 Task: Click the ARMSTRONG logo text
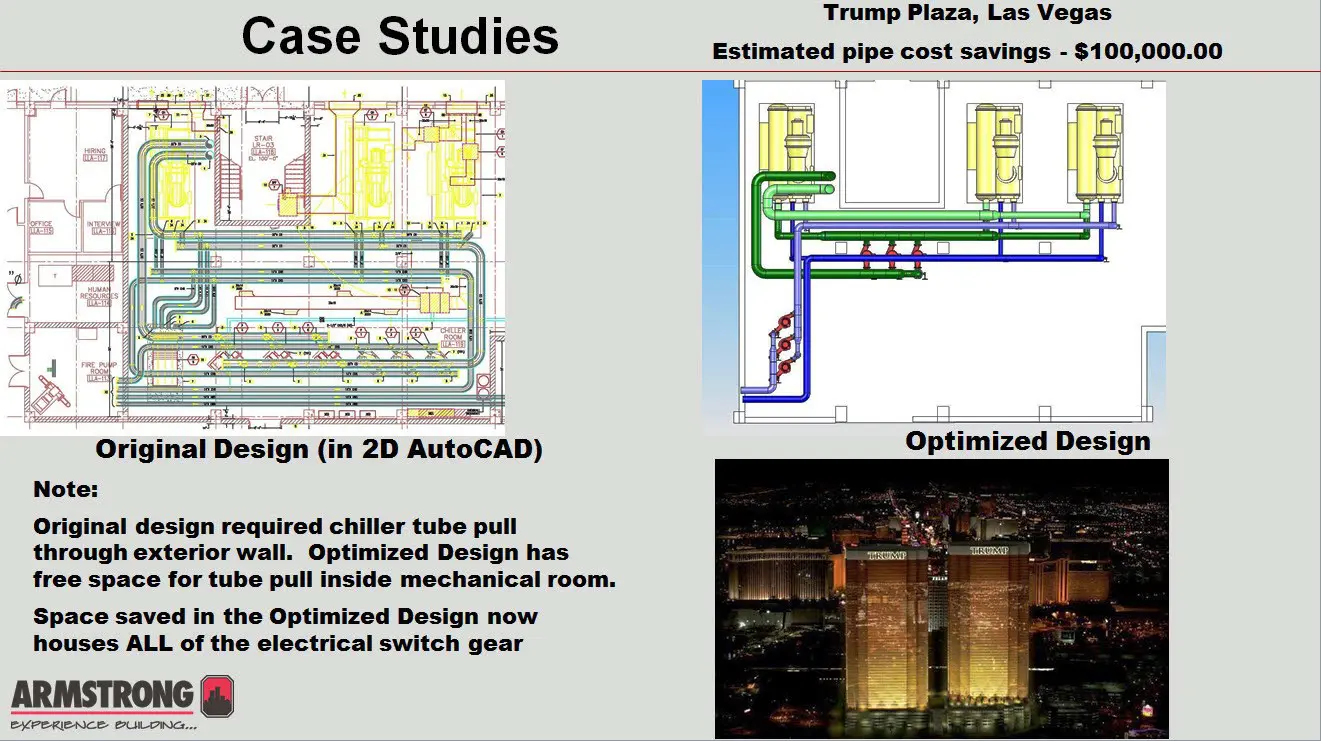(102, 694)
